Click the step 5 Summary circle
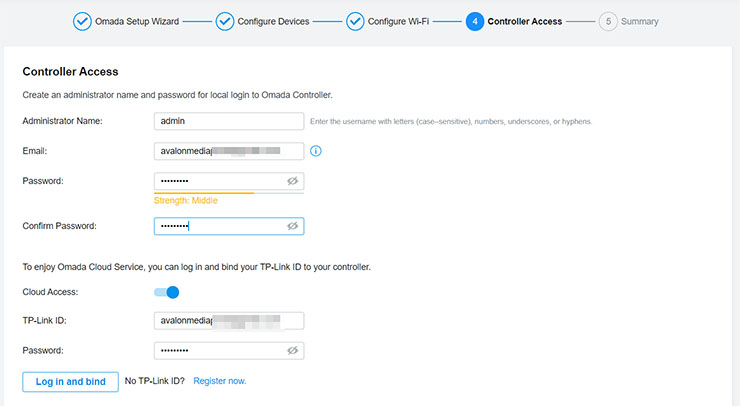 click(608, 21)
